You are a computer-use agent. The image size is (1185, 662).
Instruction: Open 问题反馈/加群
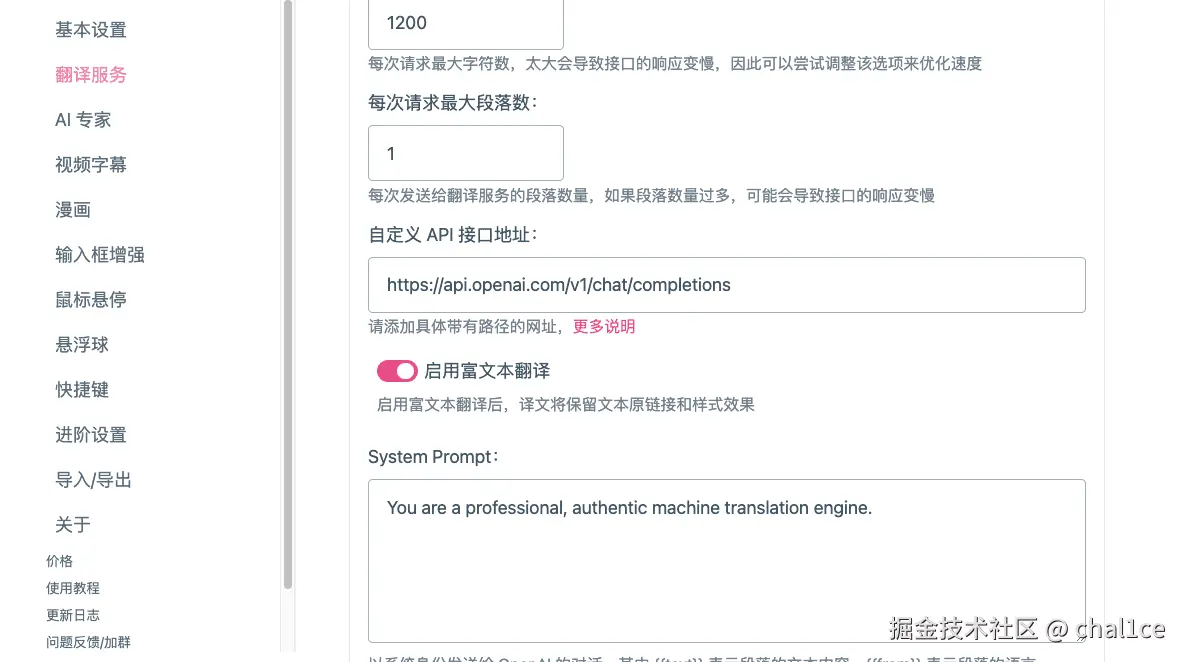(89, 644)
